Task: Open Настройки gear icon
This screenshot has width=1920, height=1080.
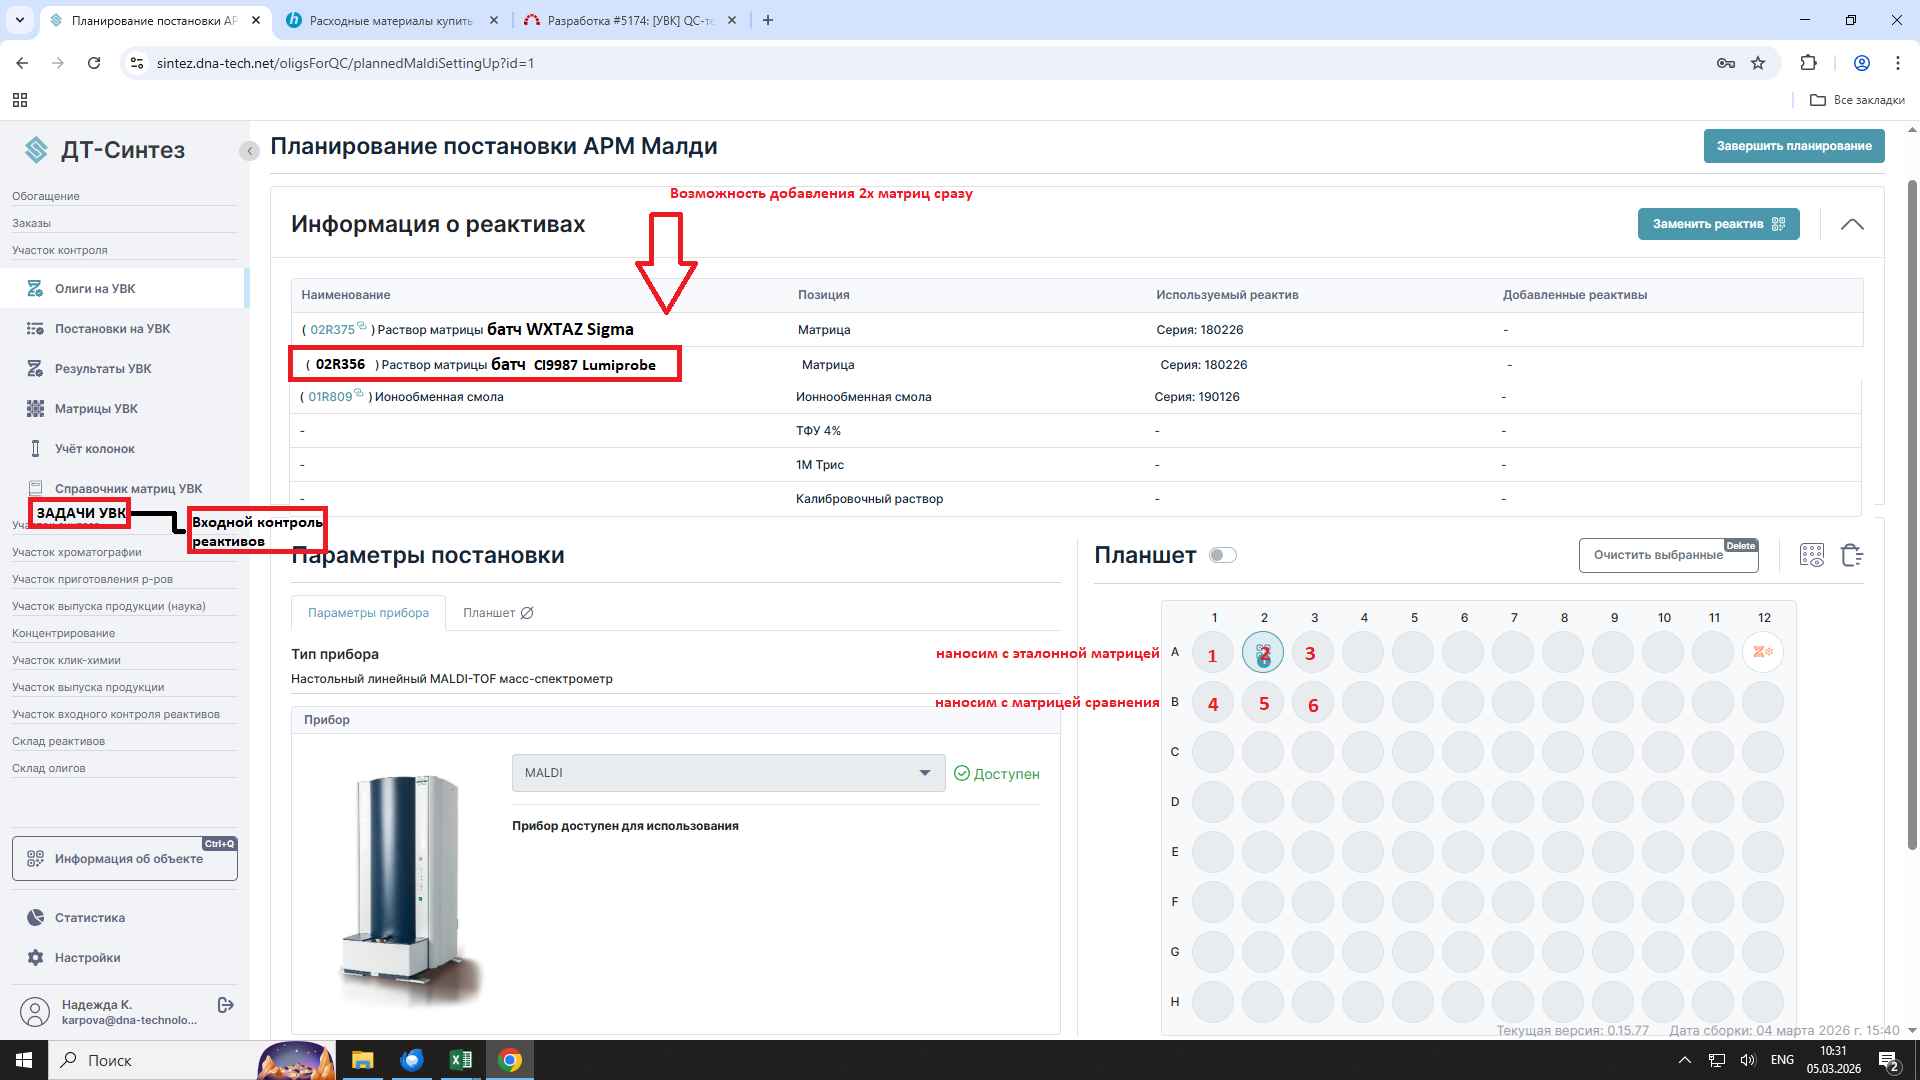Action: [x=35, y=958]
